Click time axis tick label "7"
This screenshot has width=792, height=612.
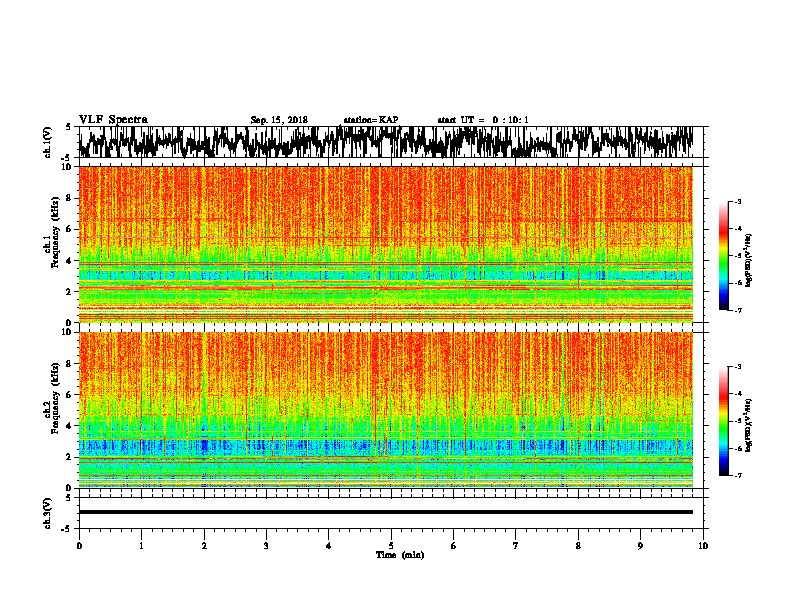(x=516, y=546)
